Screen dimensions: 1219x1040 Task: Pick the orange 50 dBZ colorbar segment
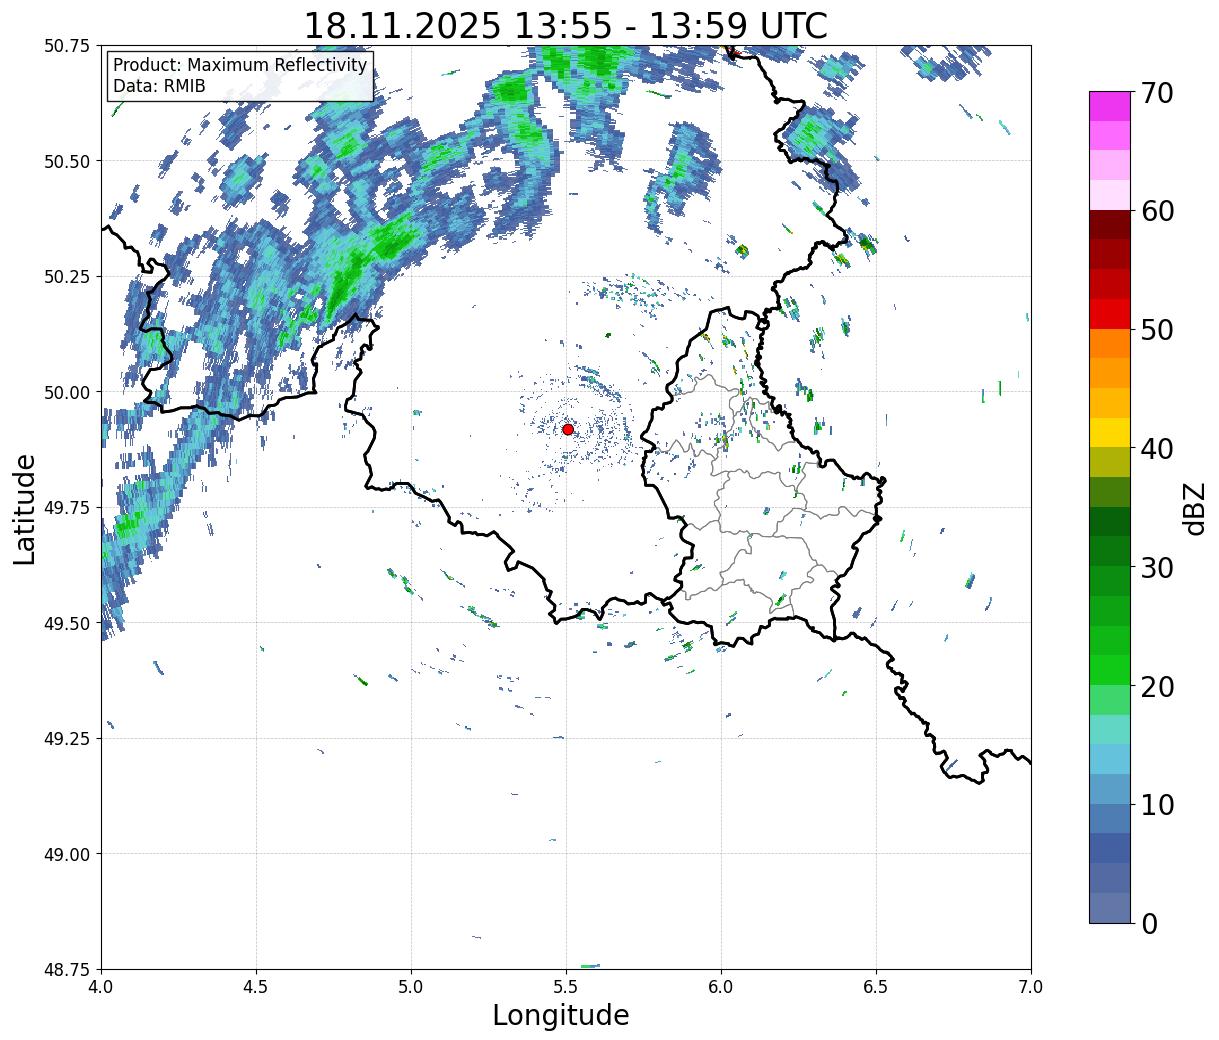coord(1110,343)
